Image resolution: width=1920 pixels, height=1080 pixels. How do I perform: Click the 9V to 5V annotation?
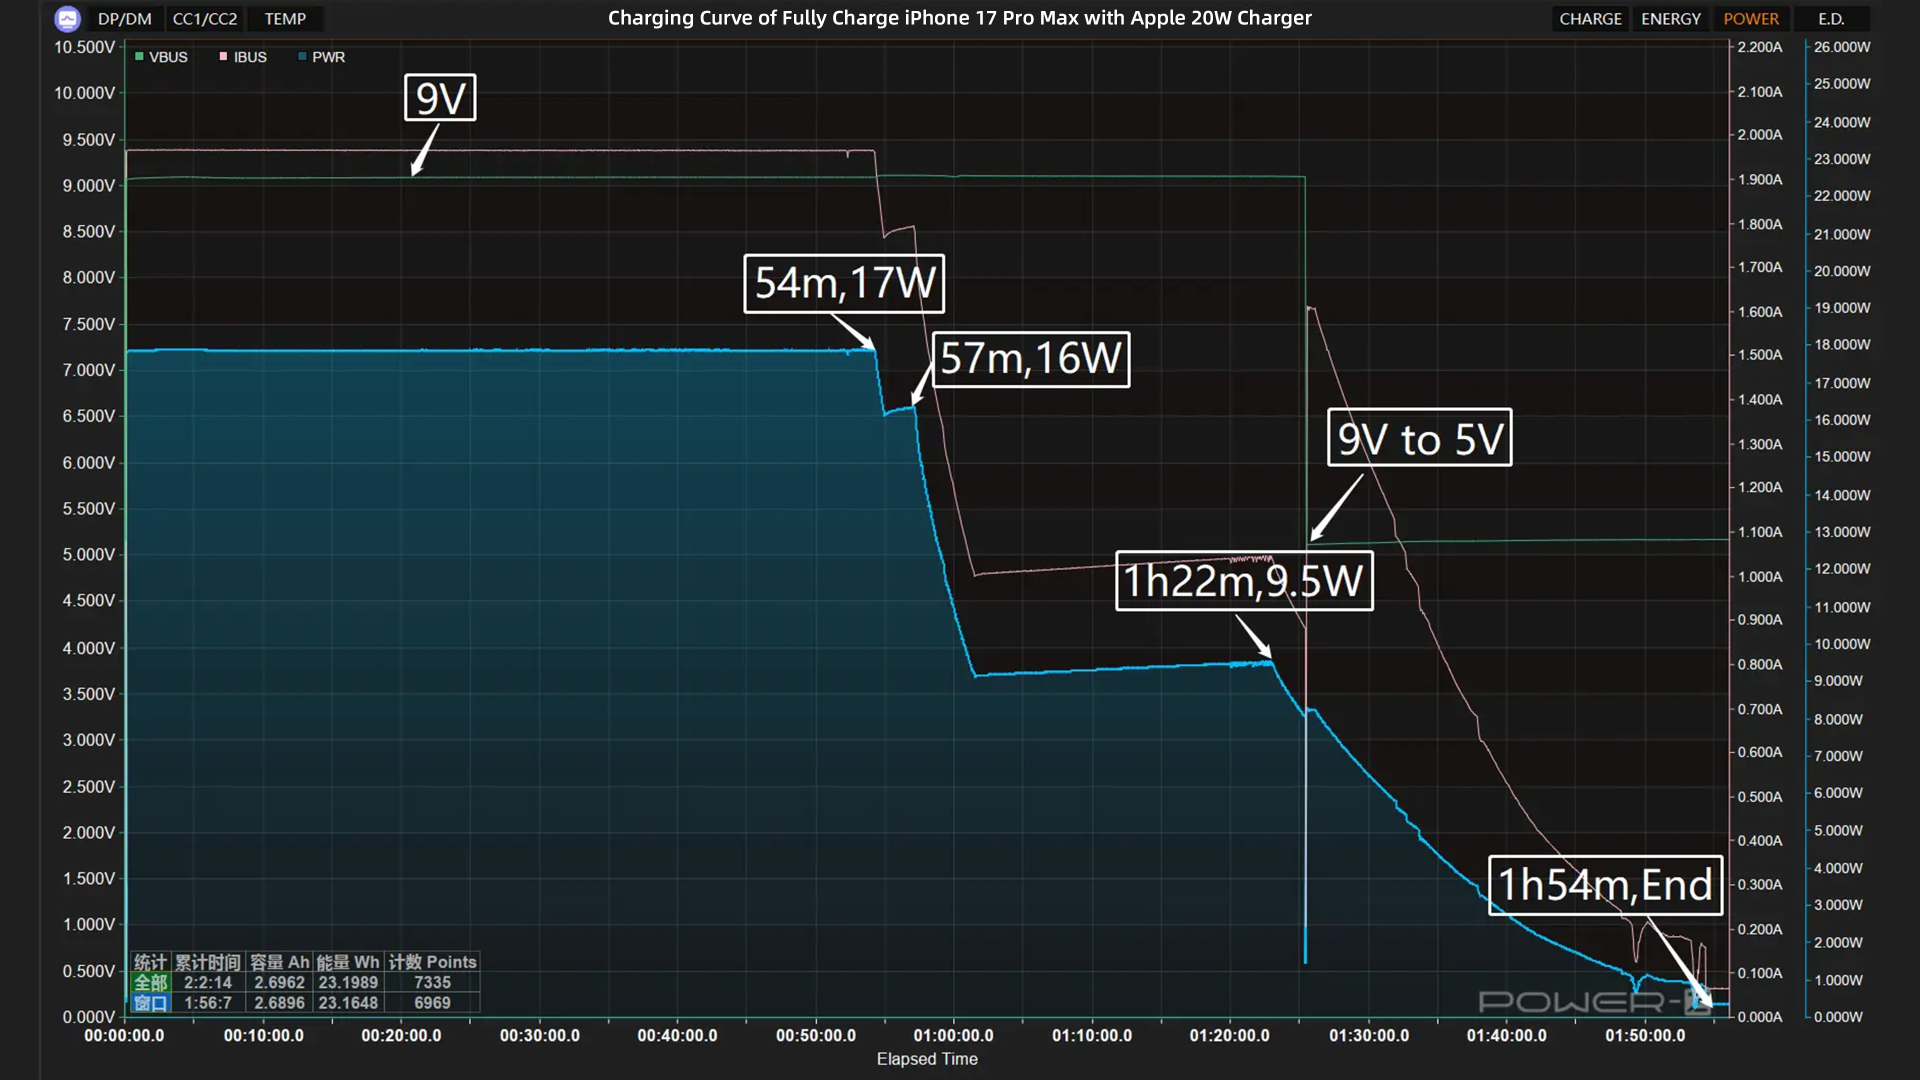pos(1419,438)
